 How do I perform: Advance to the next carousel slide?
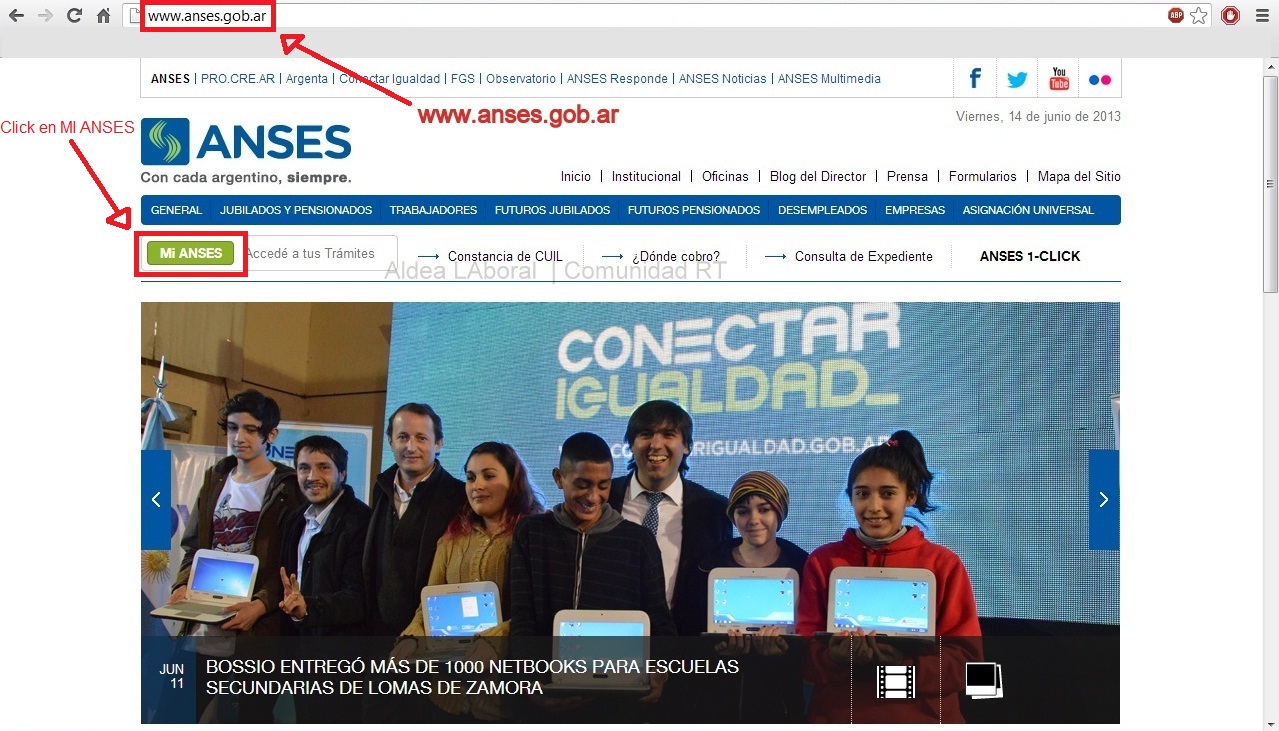(x=1104, y=500)
